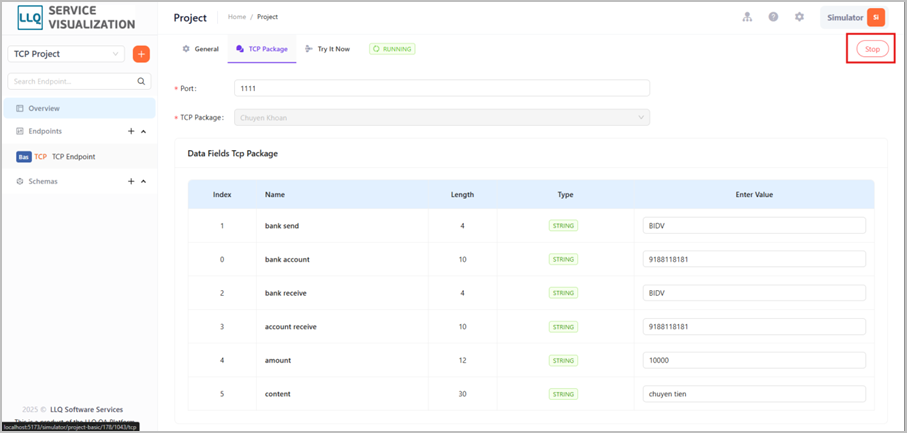Open the Try It Now tab
Screen dimensions: 907x433
[x=327, y=49]
